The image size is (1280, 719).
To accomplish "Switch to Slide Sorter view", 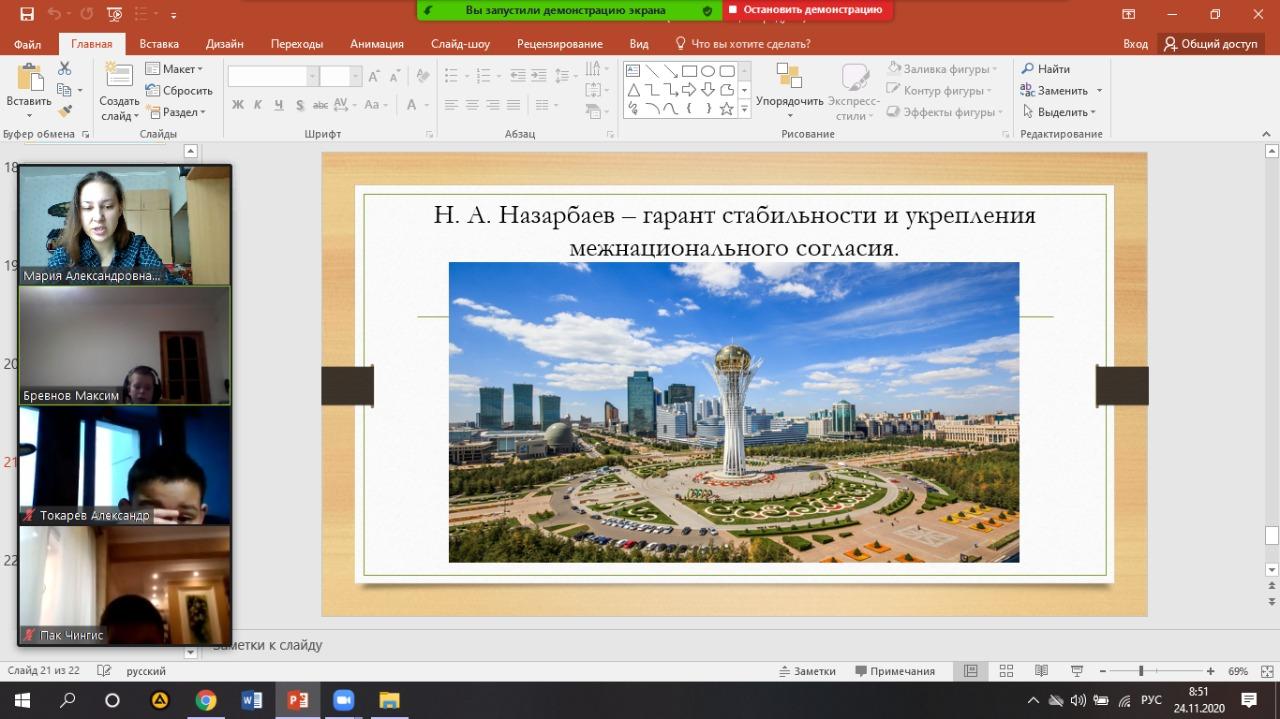I will (1006, 671).
